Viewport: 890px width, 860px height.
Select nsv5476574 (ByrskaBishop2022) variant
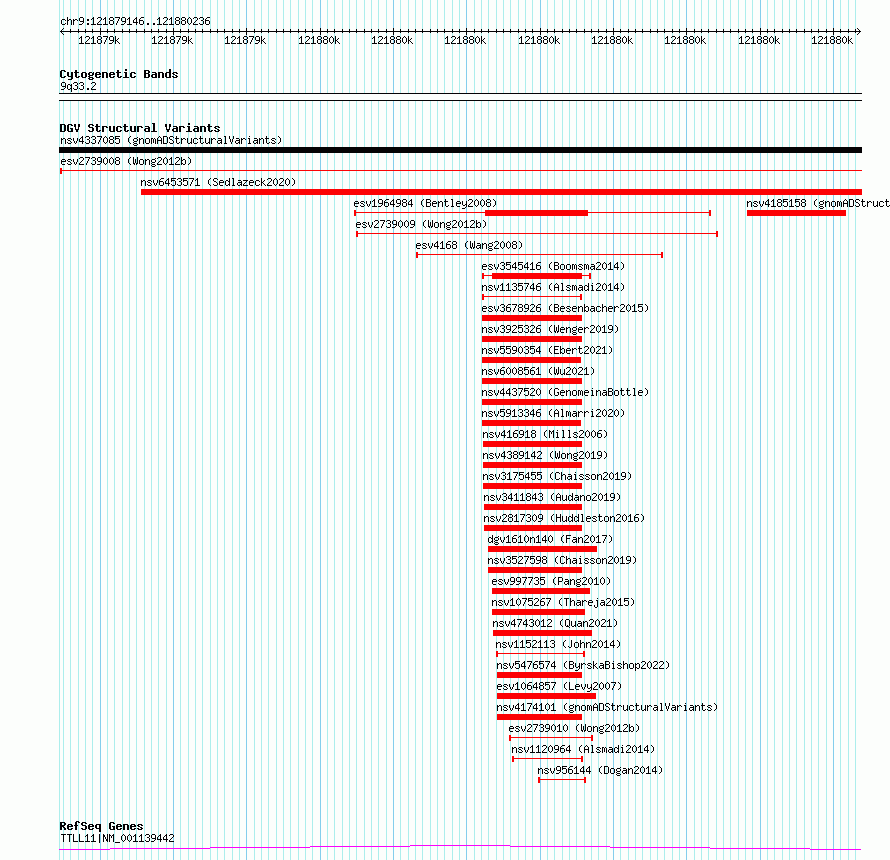pos(583,665)
